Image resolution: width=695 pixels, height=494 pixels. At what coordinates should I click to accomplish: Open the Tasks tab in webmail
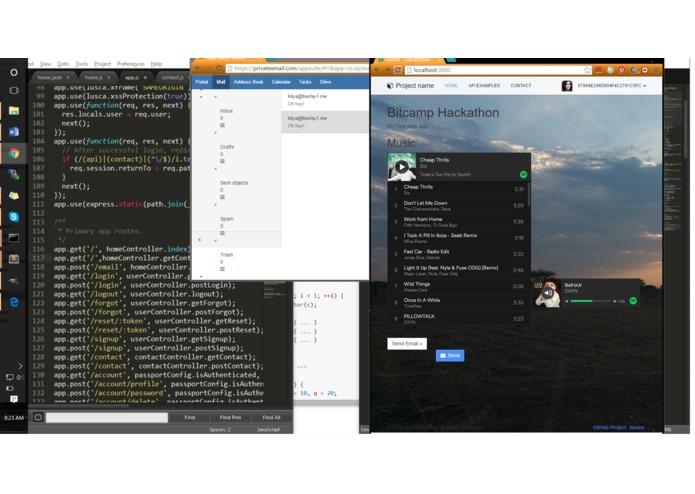[305, 82]
